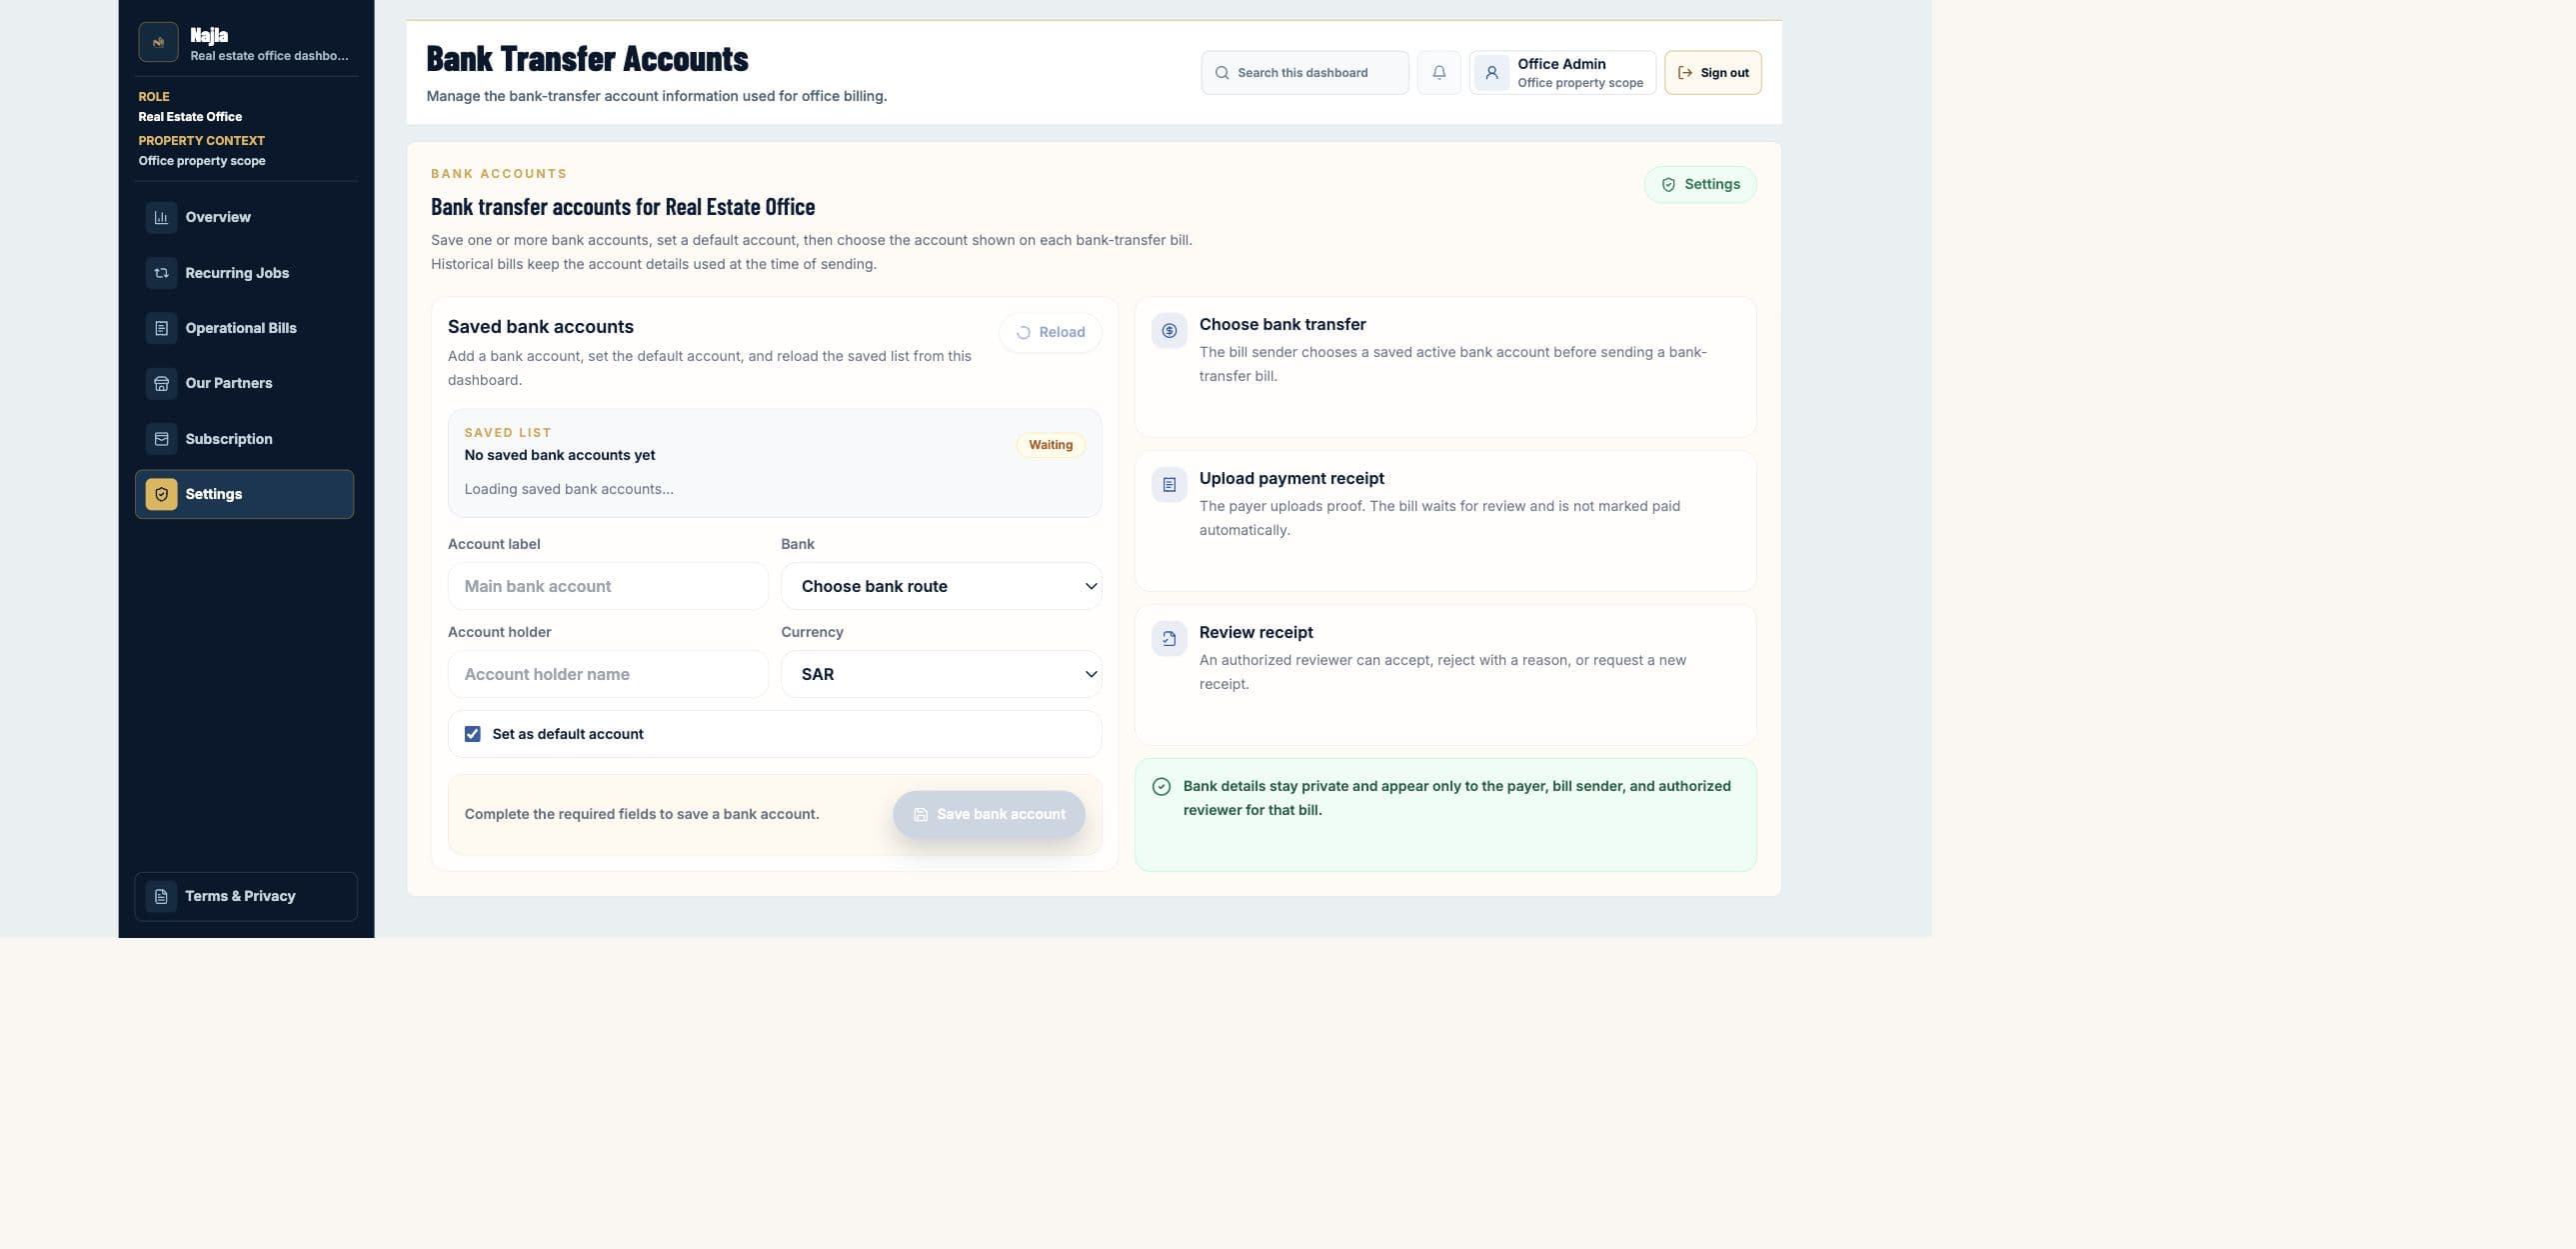
Task: Click Save bank account button
Action: point(988,814)
